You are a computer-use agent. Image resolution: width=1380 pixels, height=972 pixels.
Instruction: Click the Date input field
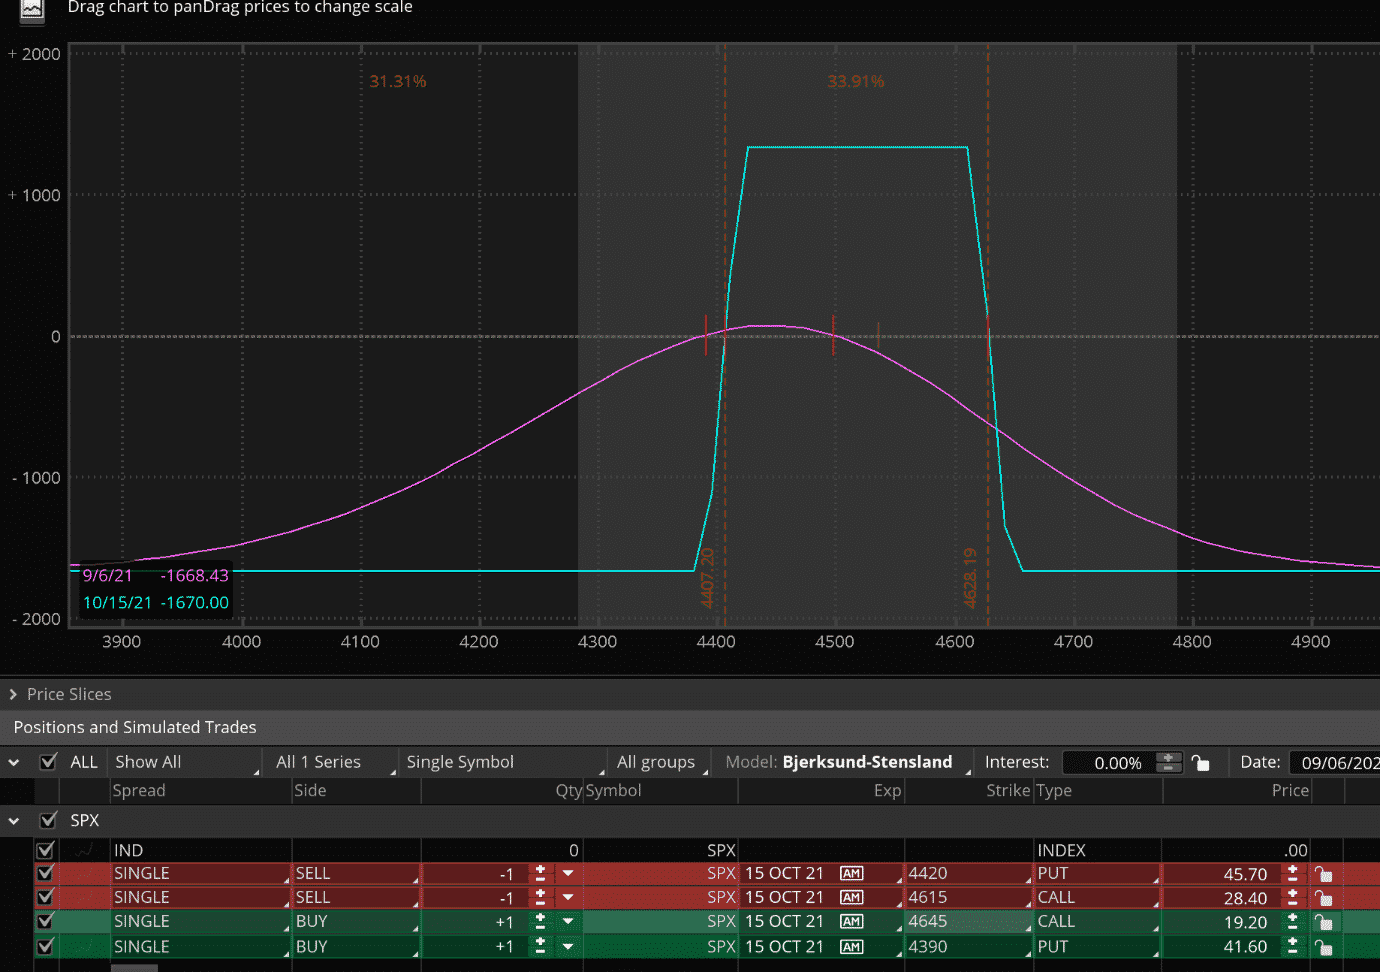[1340, 762]
